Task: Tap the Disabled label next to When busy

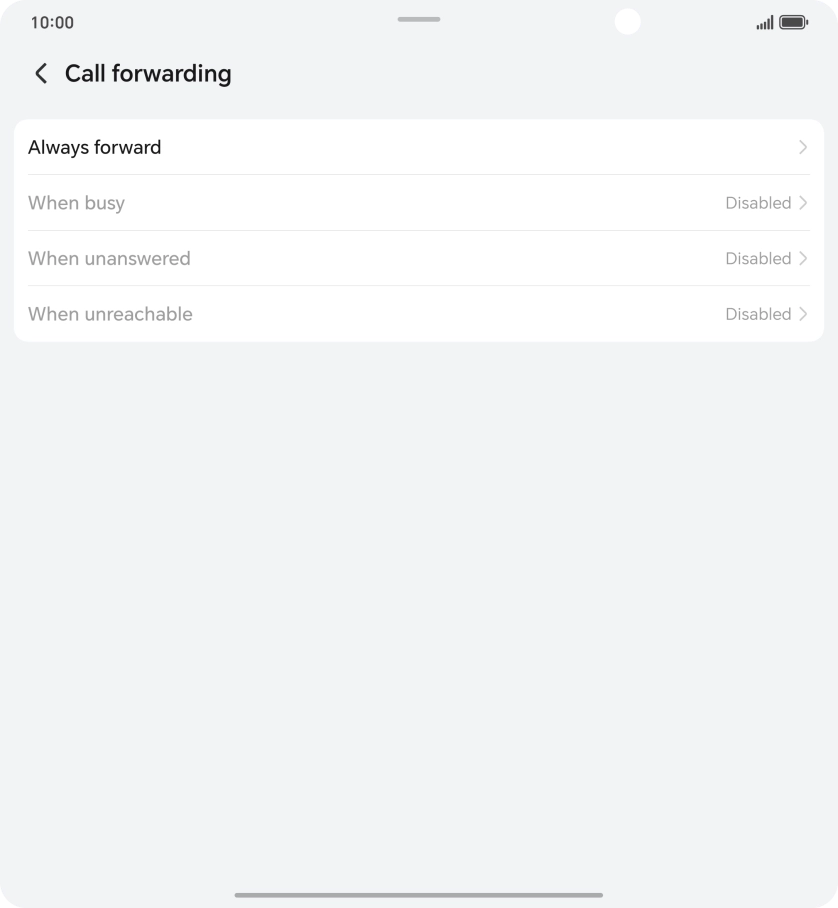Action: coord(758,202)
